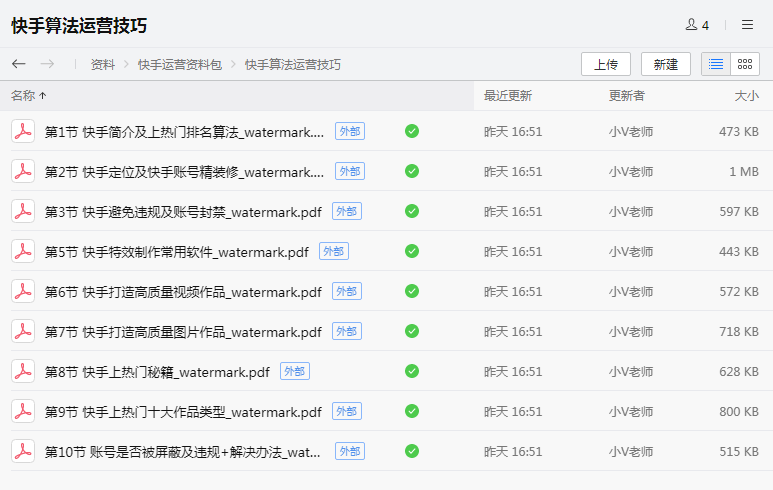Sort by 名称 column header
The image size is (773, 490).
point(29,96)
